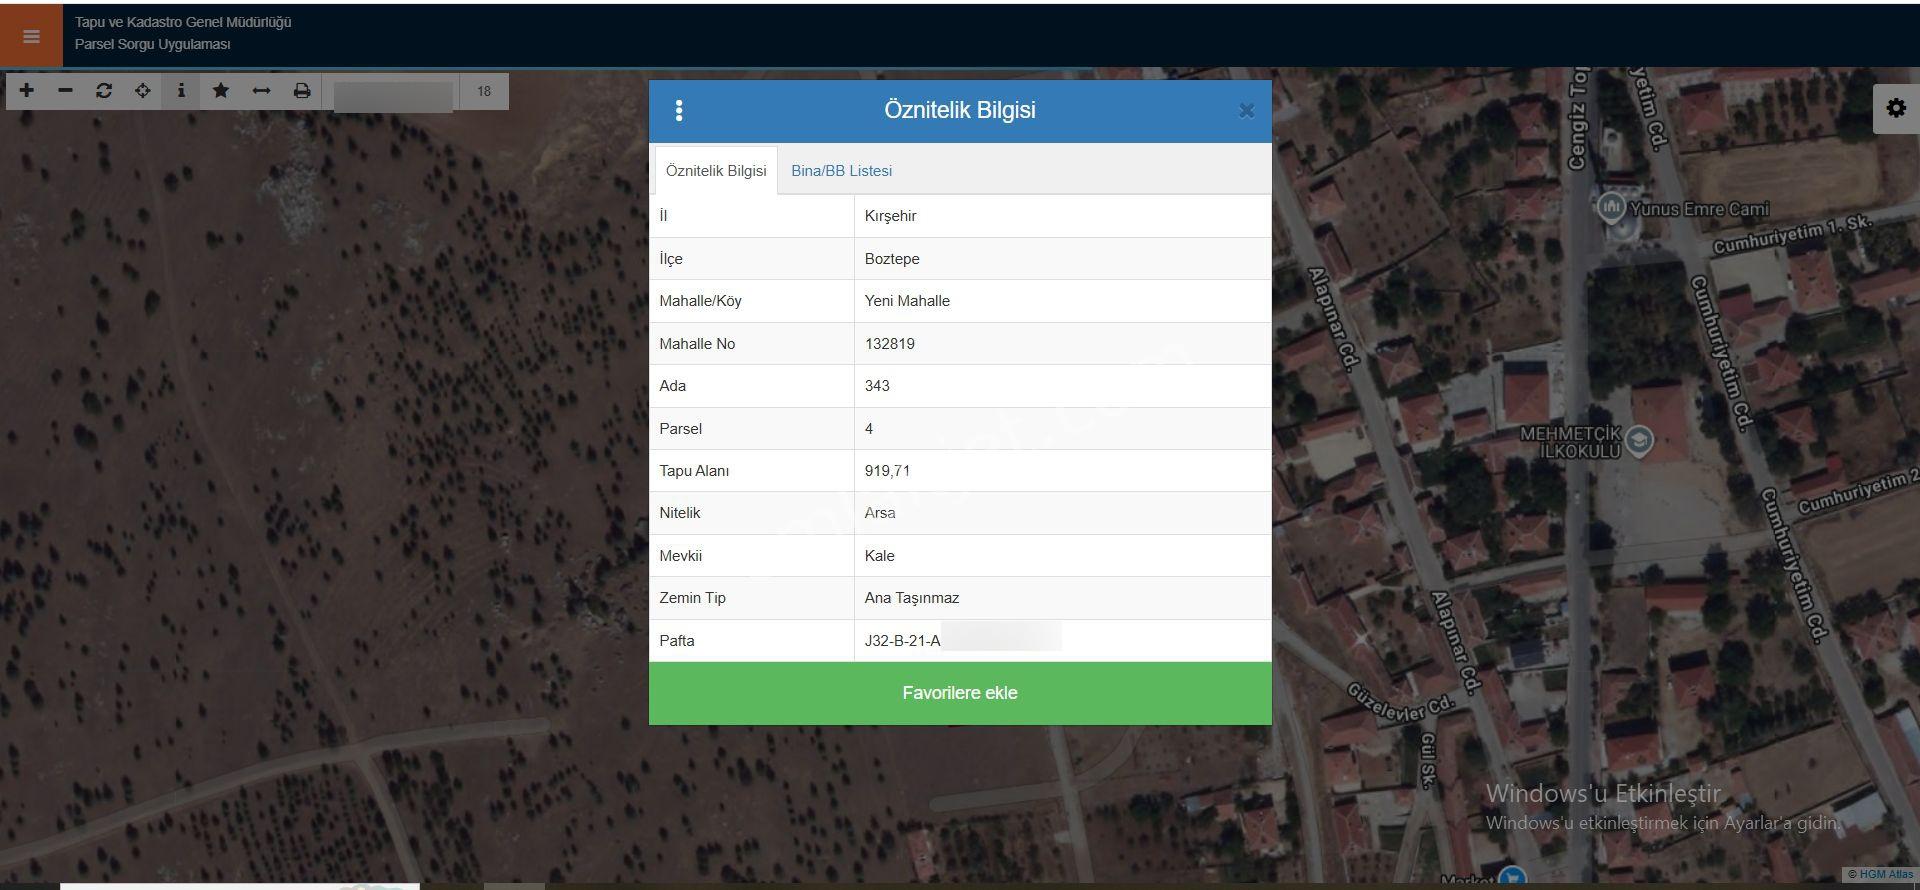Click the Yunus Emre Cami map marker
1920x890 pixels.
point(1610,207)
